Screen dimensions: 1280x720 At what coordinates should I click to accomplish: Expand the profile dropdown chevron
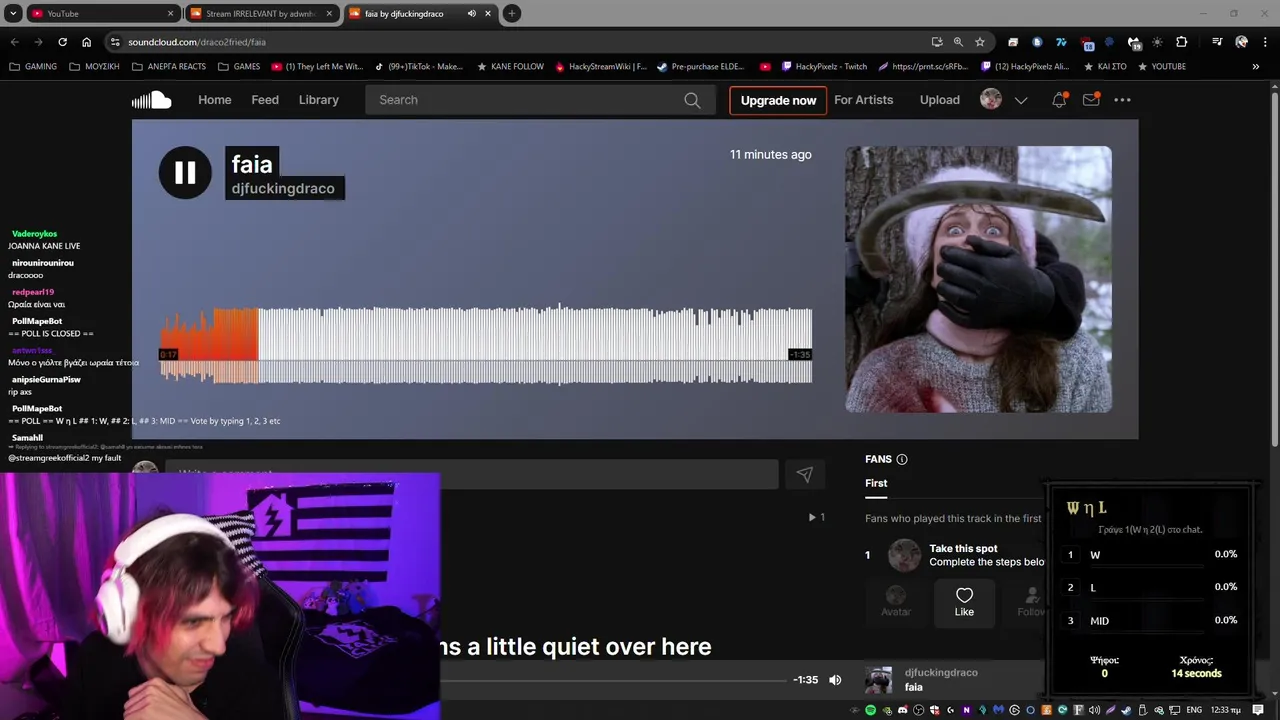tap(1021, 100)
